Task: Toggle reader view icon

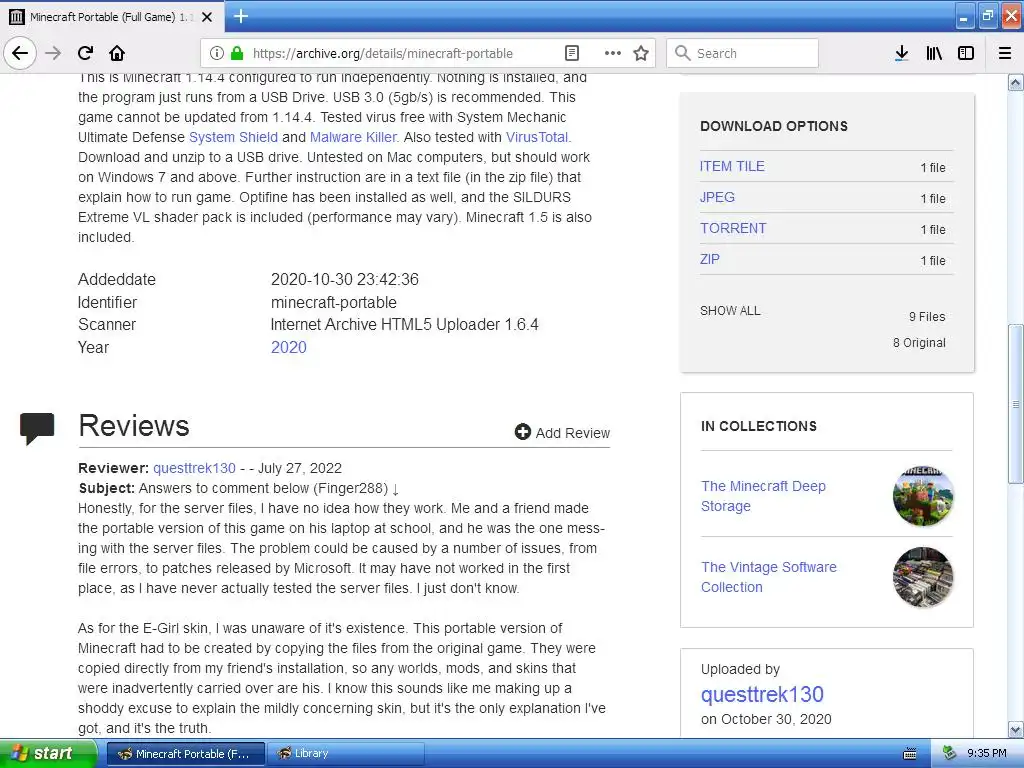Action: tap(571, 53)
